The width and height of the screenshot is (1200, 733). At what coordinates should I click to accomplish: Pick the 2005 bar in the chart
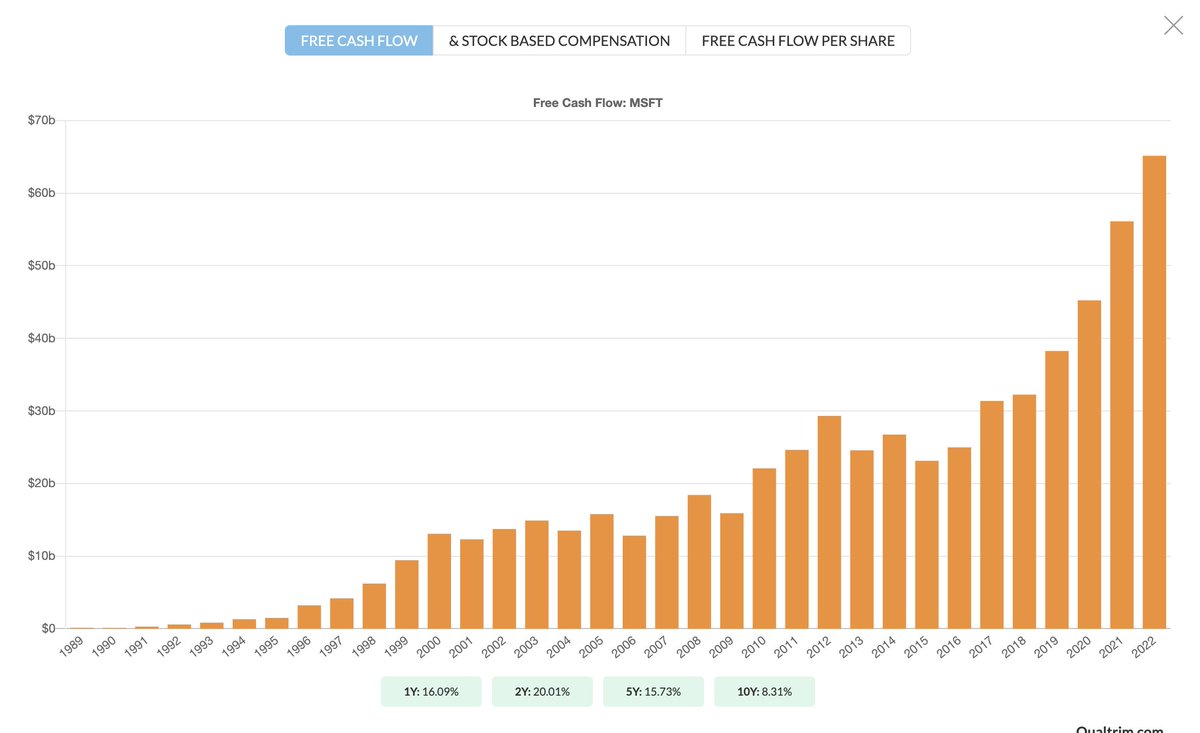click(602, 572)
